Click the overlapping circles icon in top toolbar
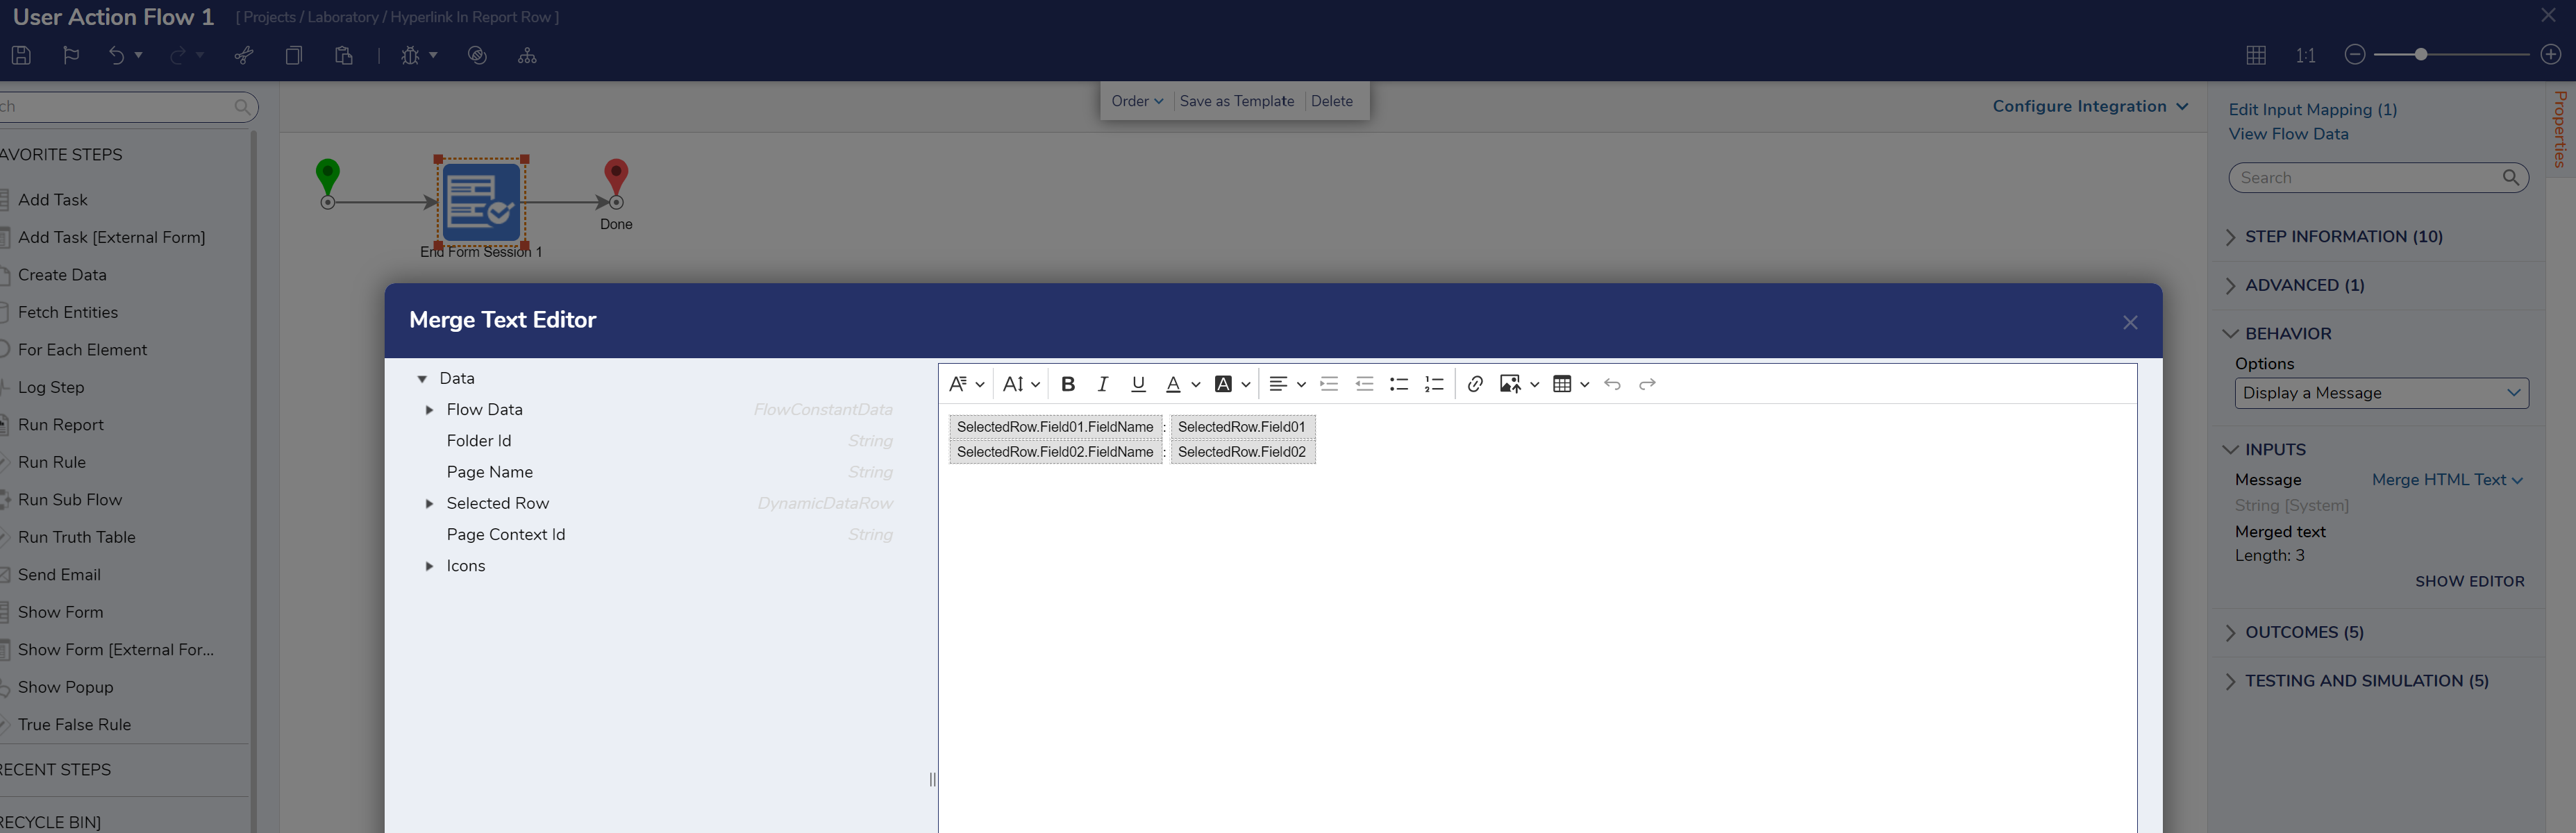 [477, 56]
